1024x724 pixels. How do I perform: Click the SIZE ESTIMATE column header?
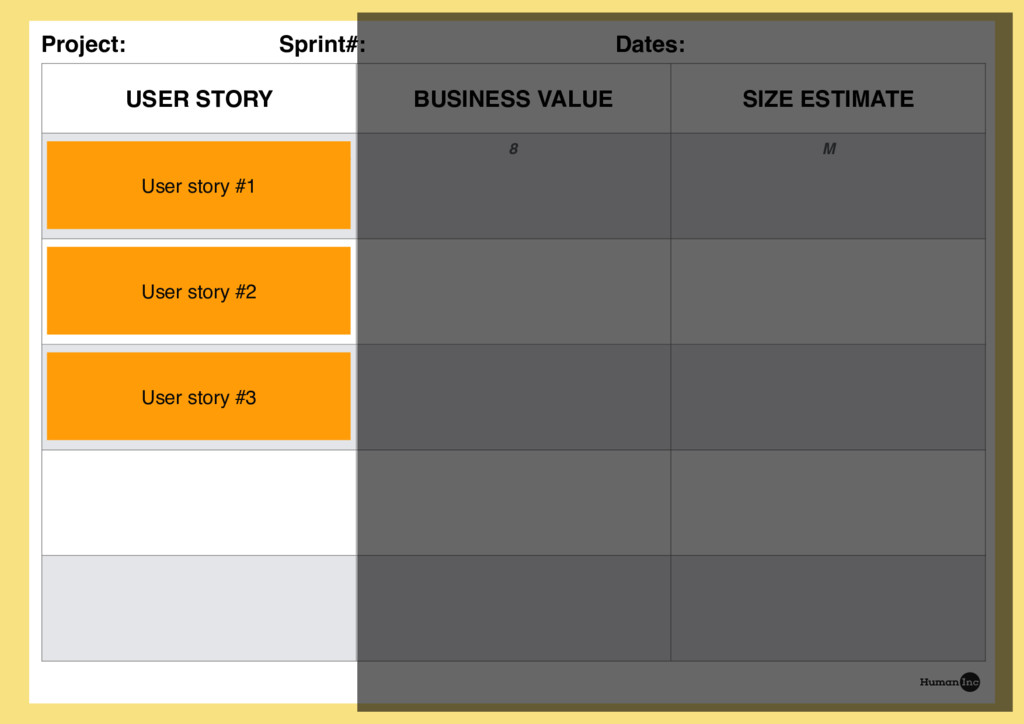828,99
